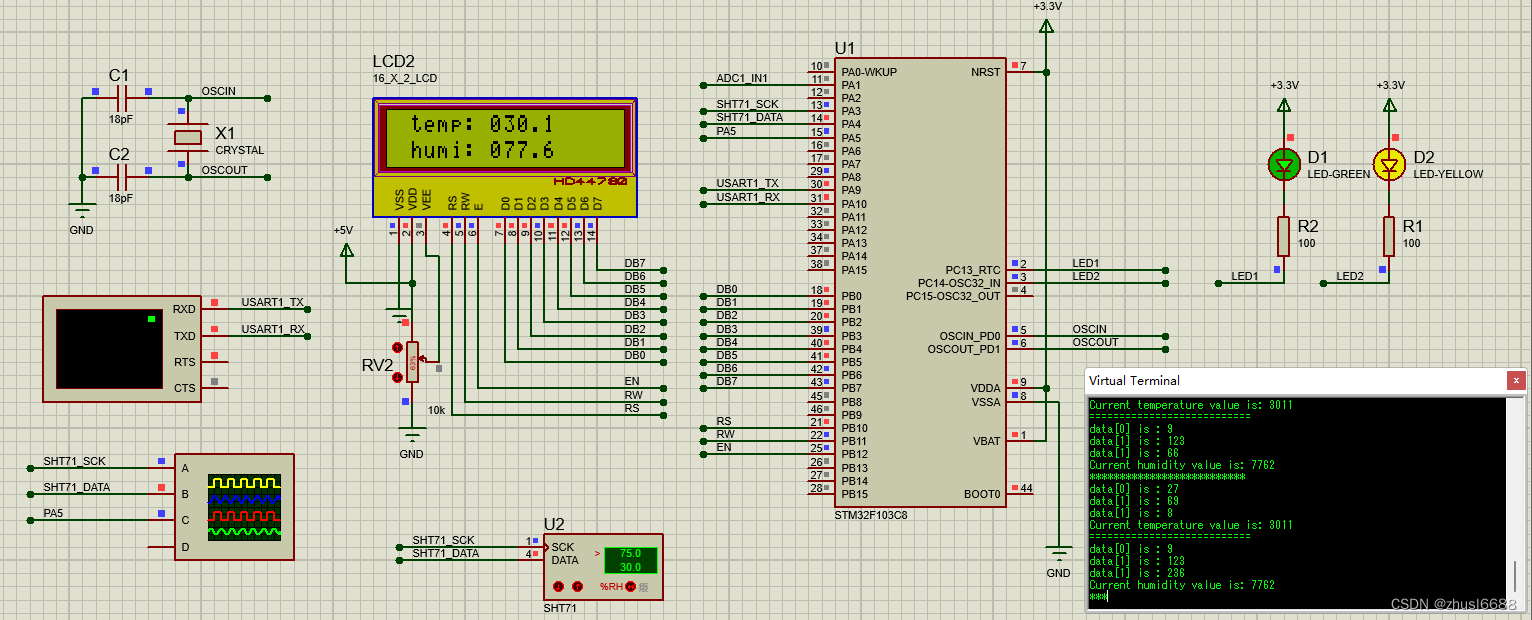This screenshot has width=1532, height=620.
Task: Click the green LED D1
Action: tap(1283, 163)
